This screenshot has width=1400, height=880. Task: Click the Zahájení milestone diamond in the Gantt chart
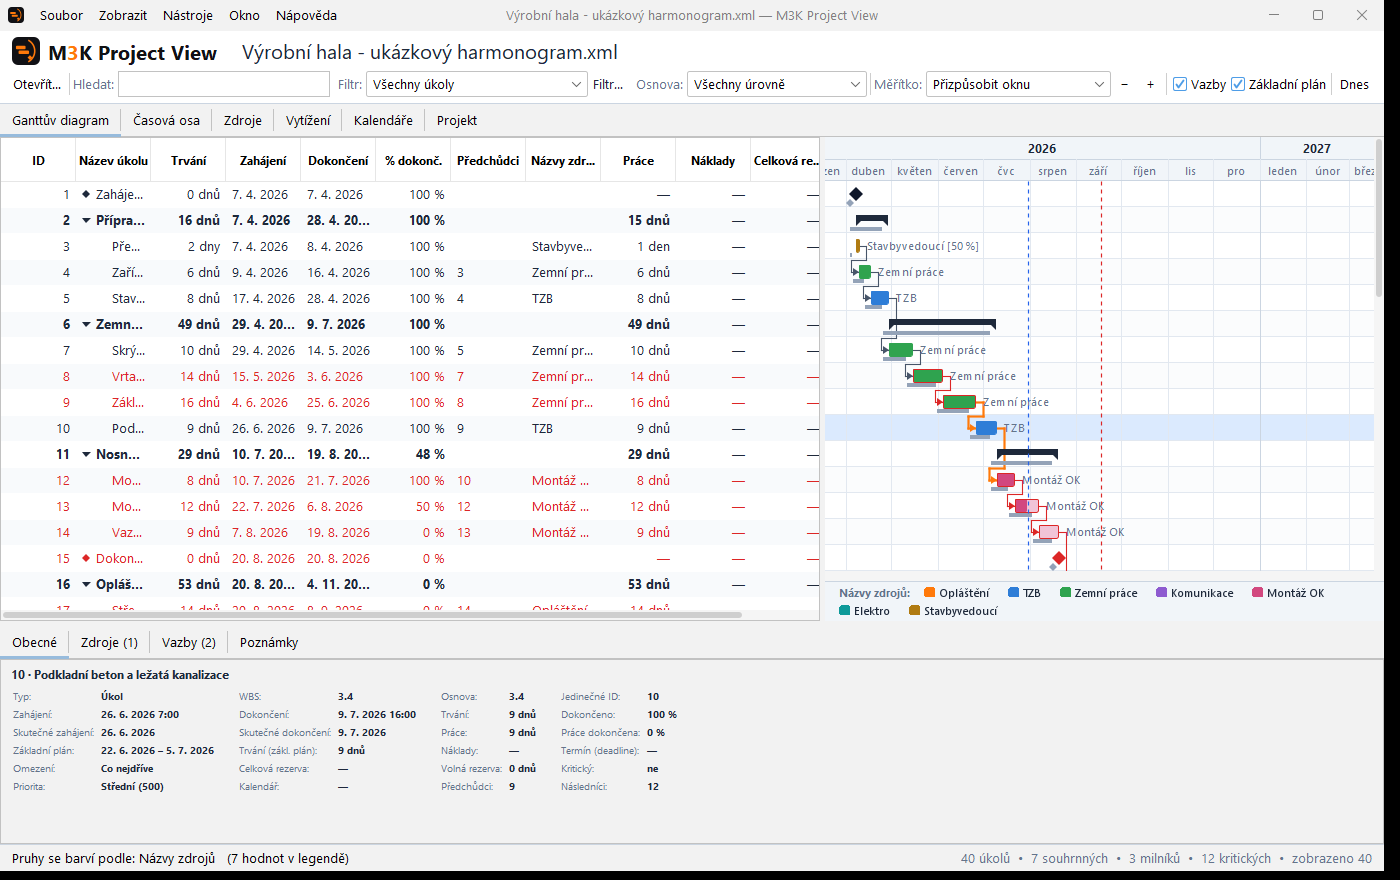pyautogui.click(x=855, y=194)
